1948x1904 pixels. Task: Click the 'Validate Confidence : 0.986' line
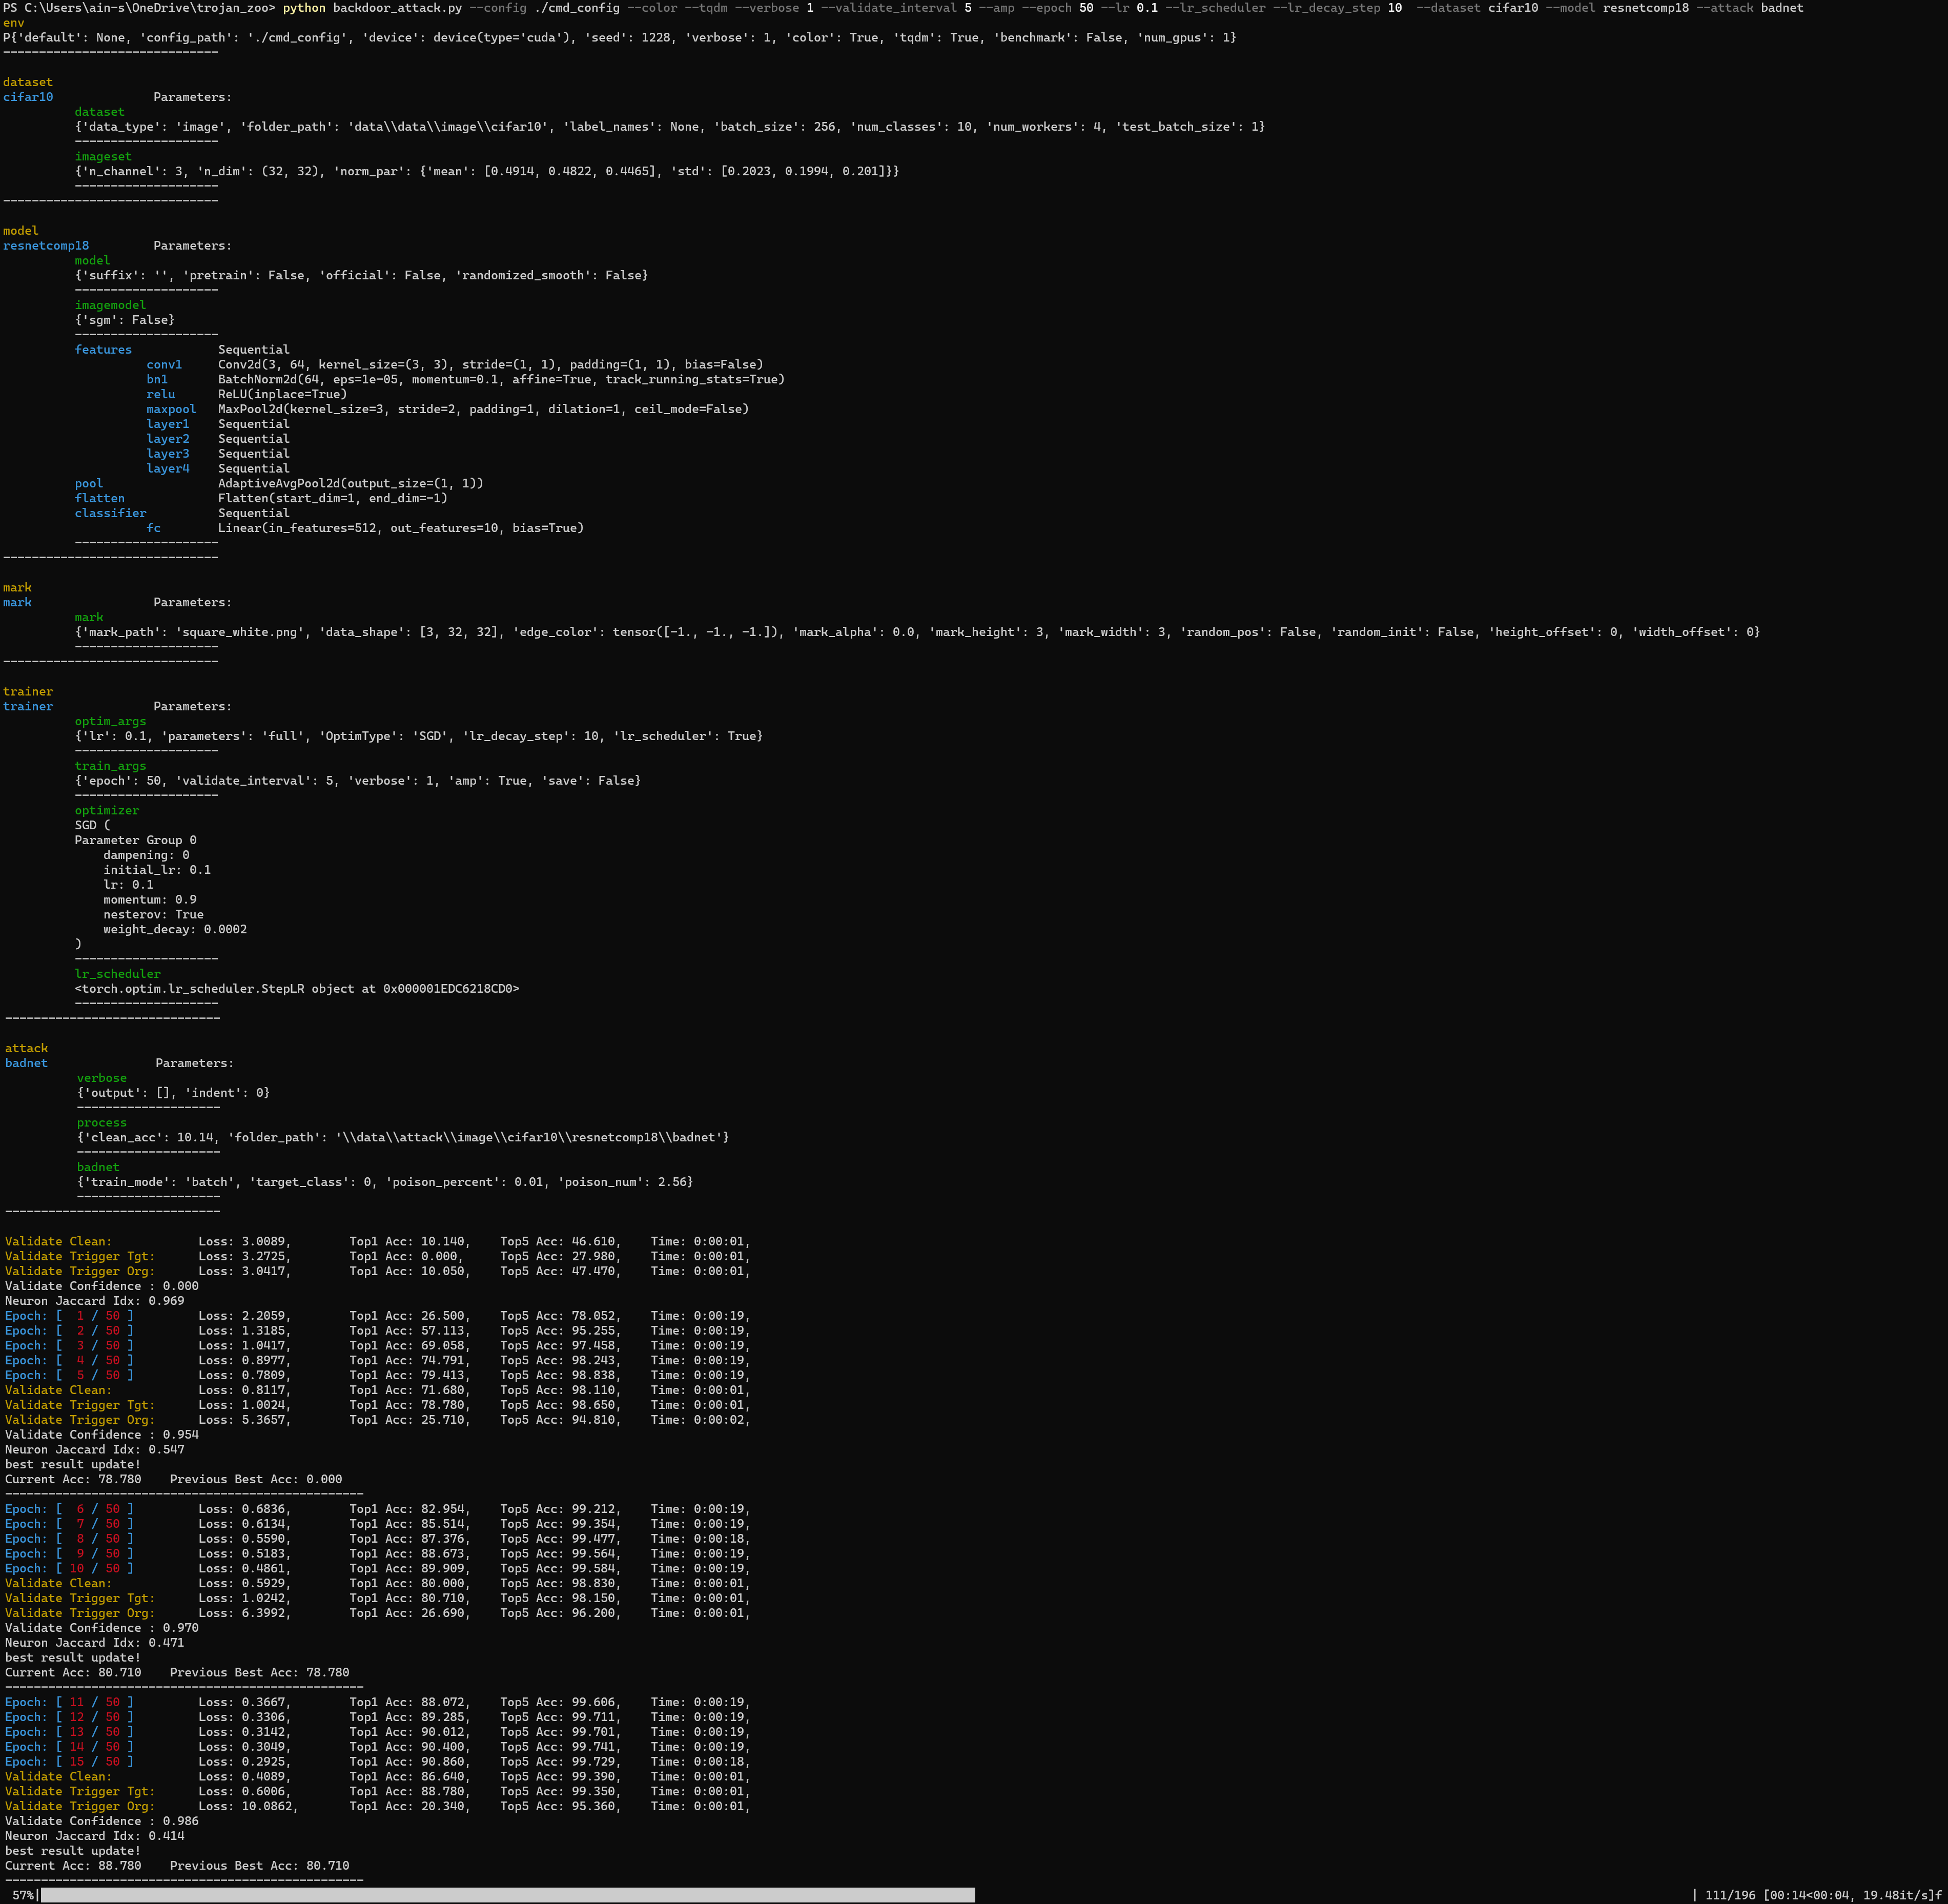(102, 1821)
